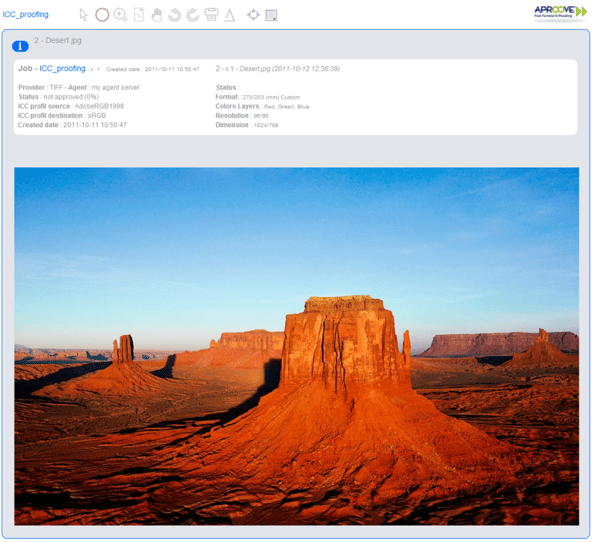
Task: Click the four-arrow crosshair icon
Action: (x=253, y=15)
